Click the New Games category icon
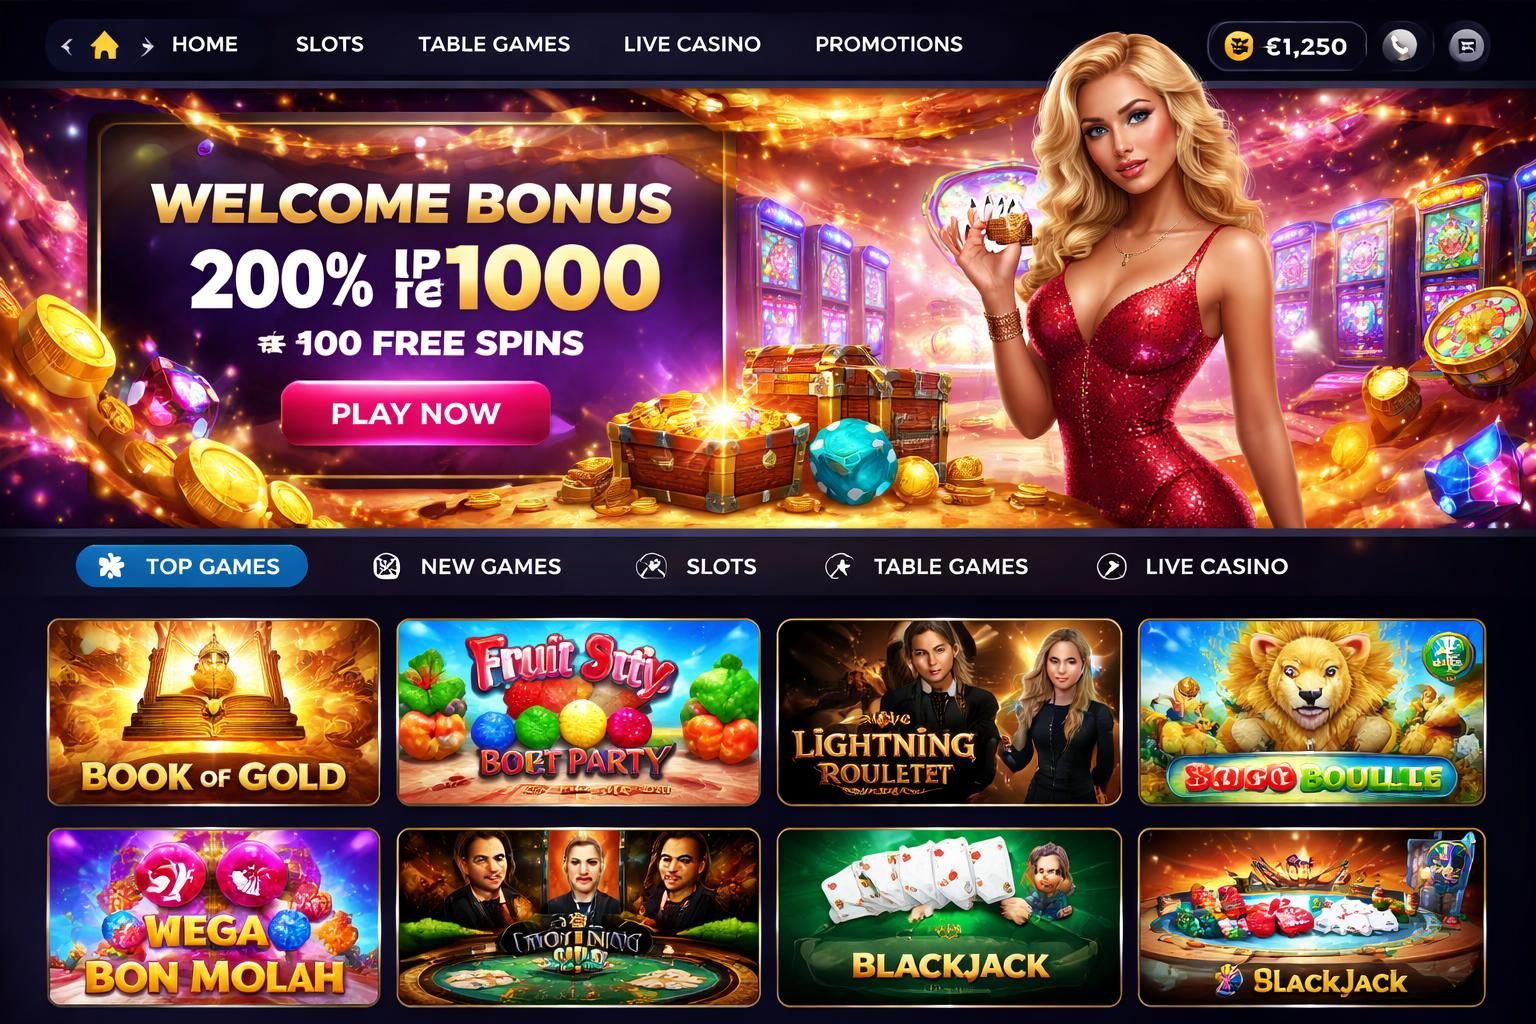Image resolution: width=1536 pixels, height=1024 pixels. pos(386,566)
